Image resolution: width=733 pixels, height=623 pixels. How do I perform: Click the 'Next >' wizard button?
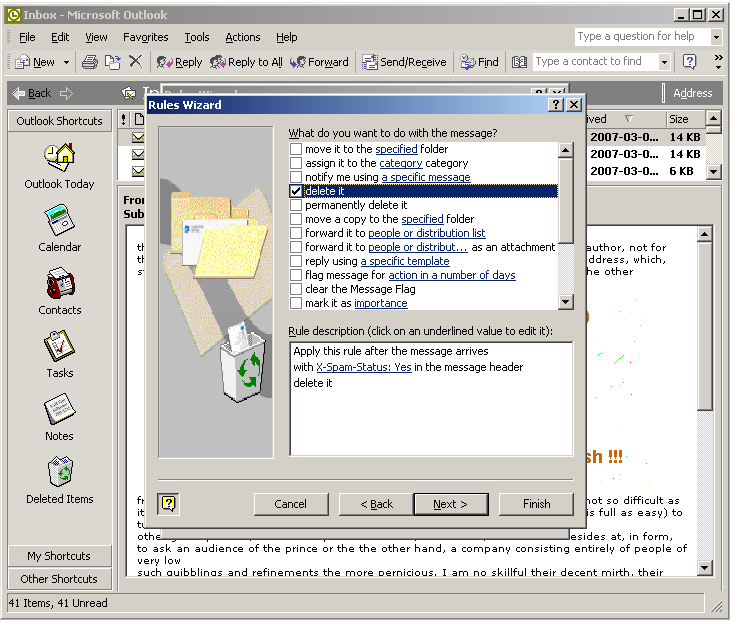pos(451,504)
